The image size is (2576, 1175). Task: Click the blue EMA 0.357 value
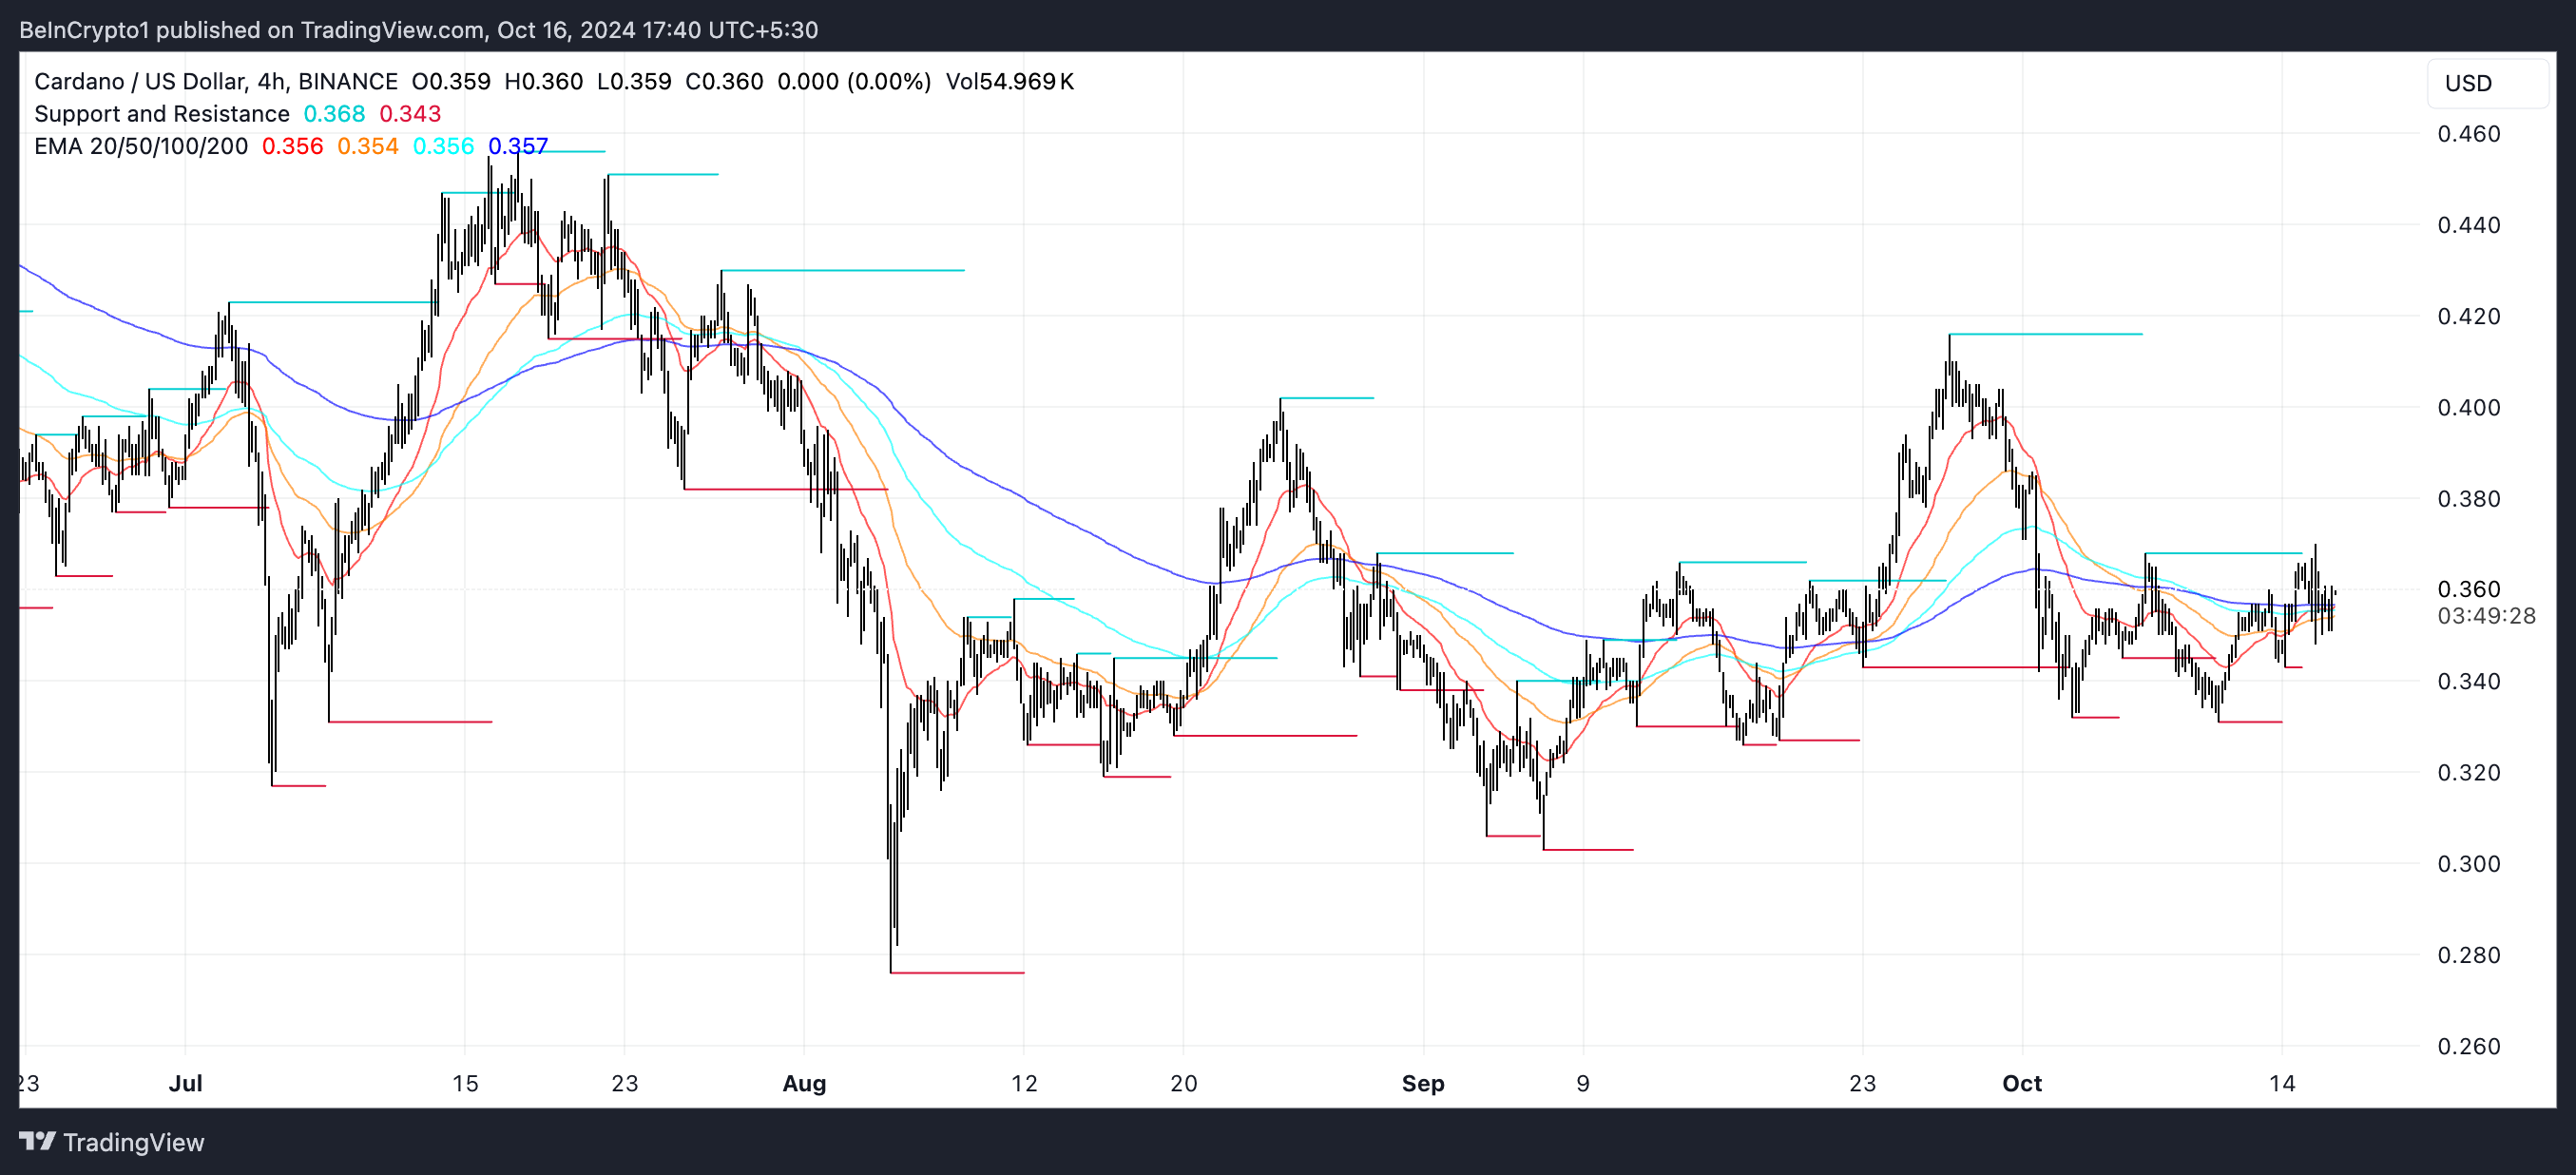[x=517, y=146]
